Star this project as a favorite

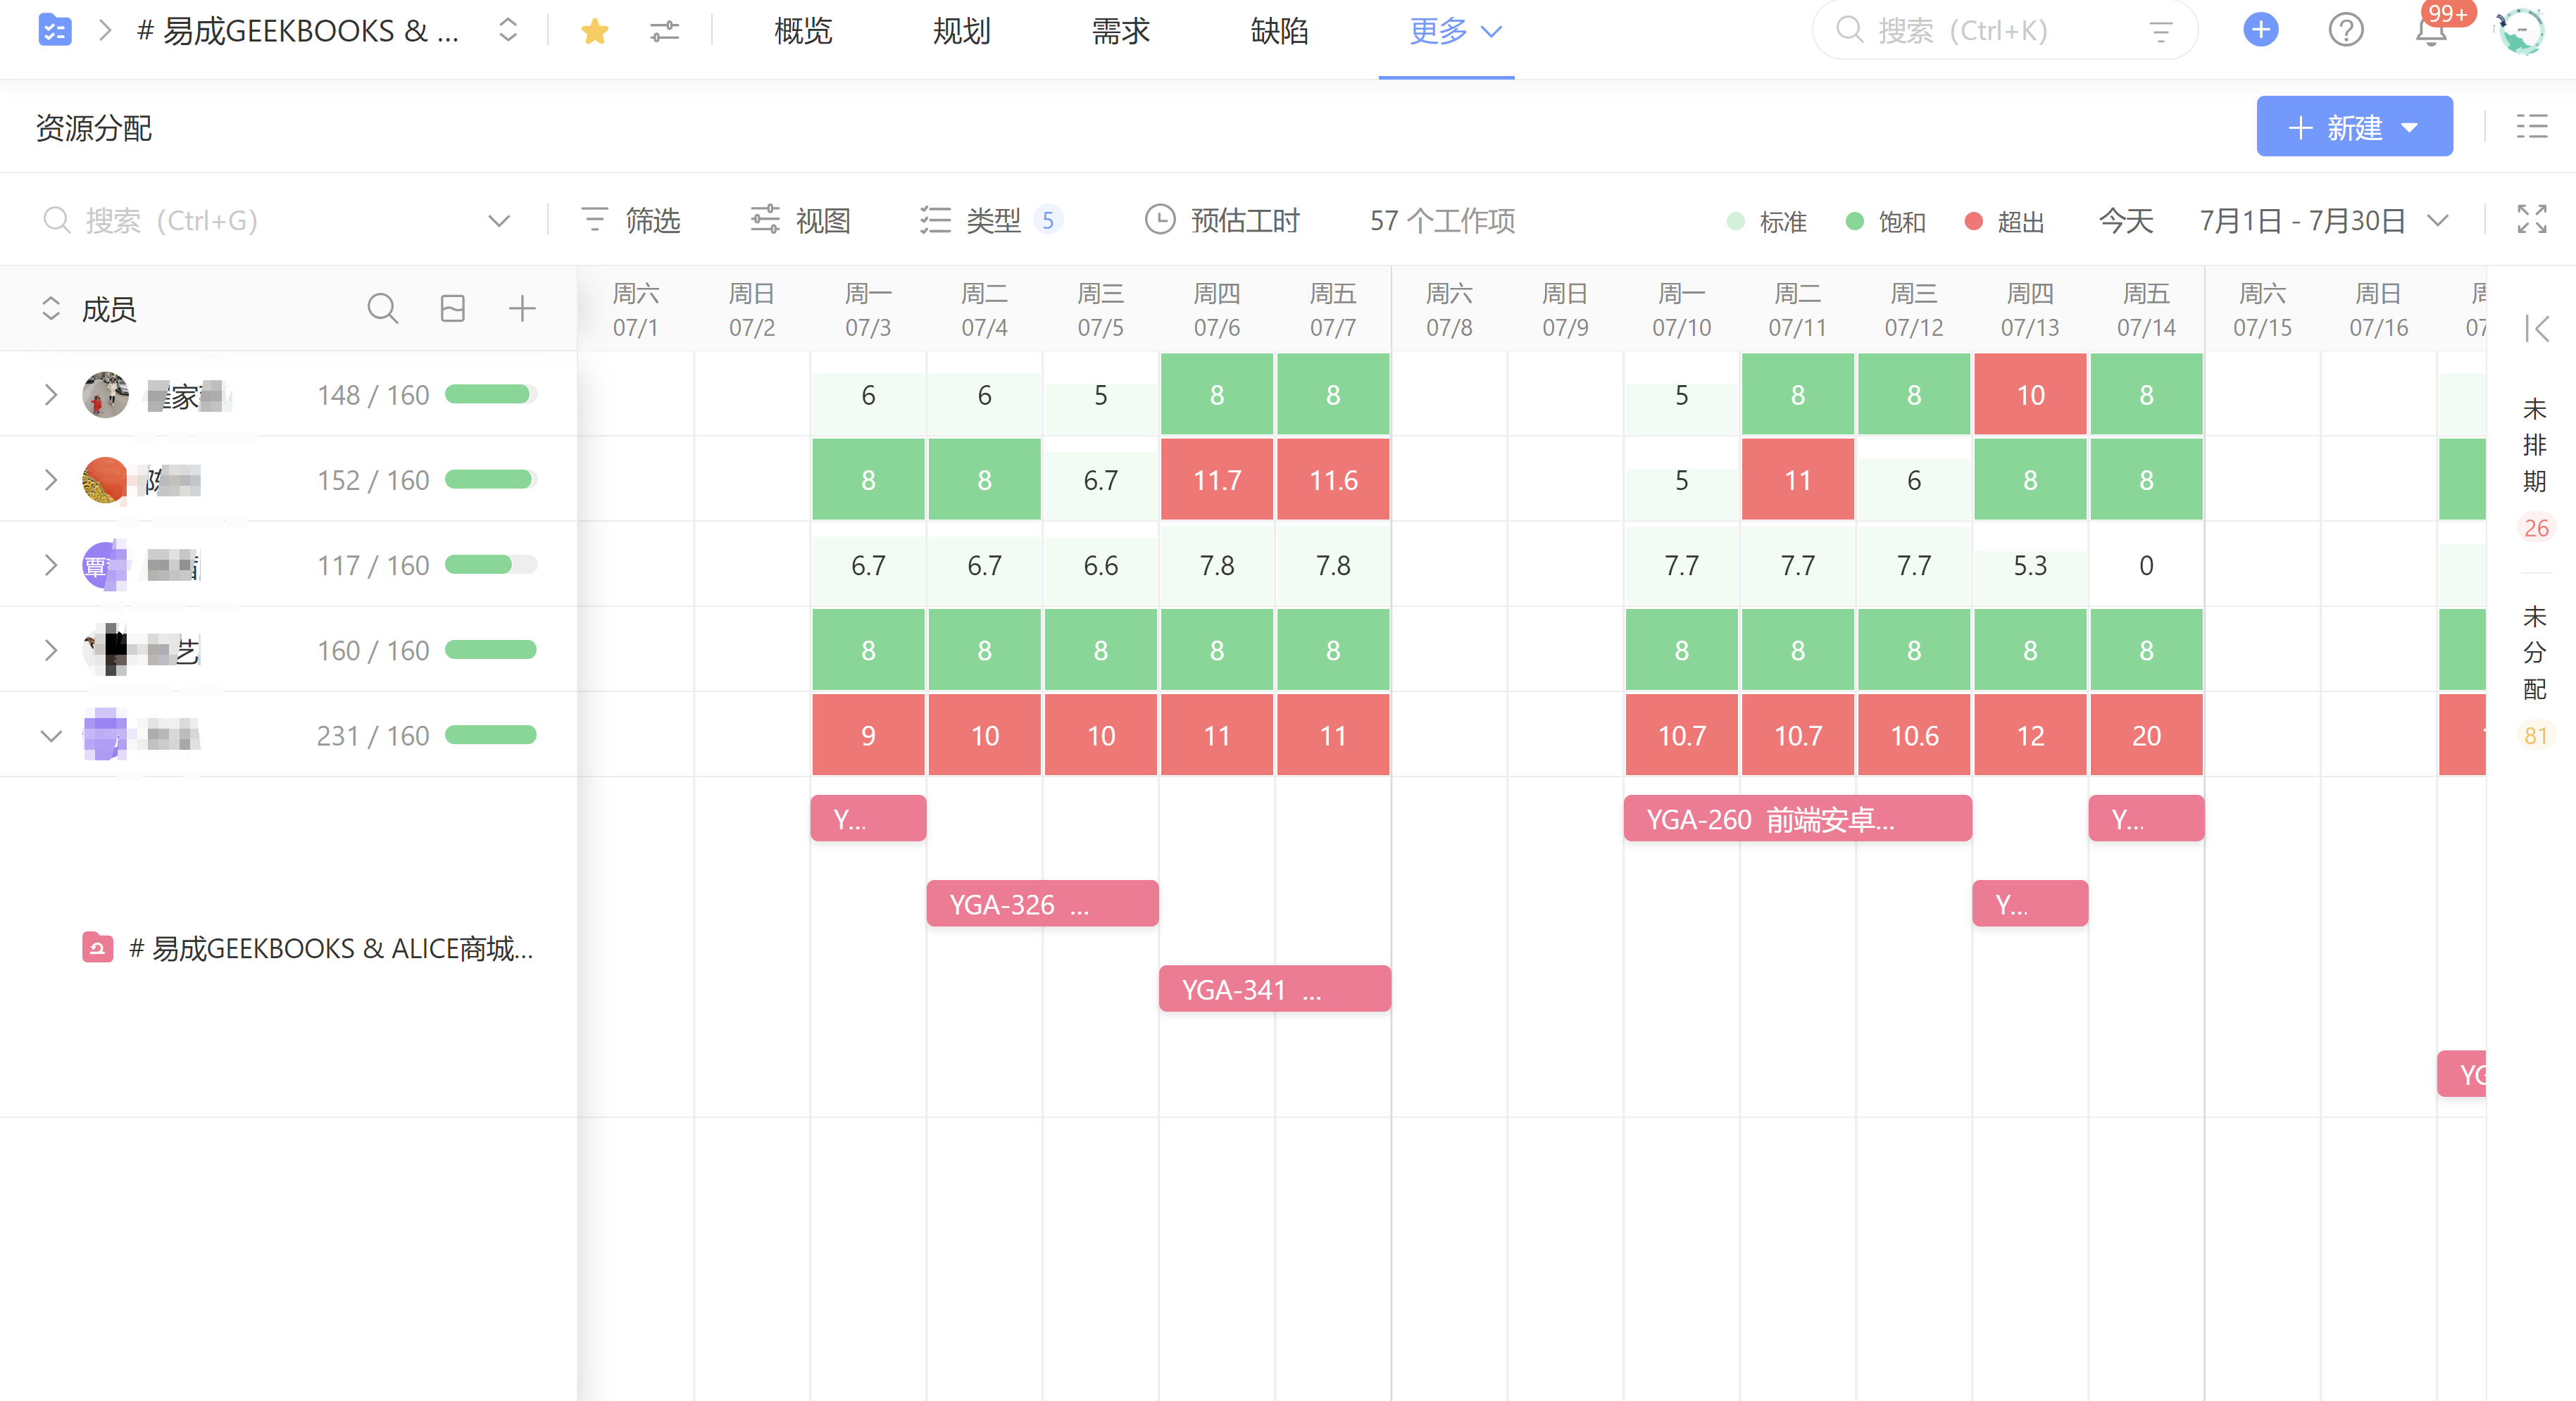594,31
